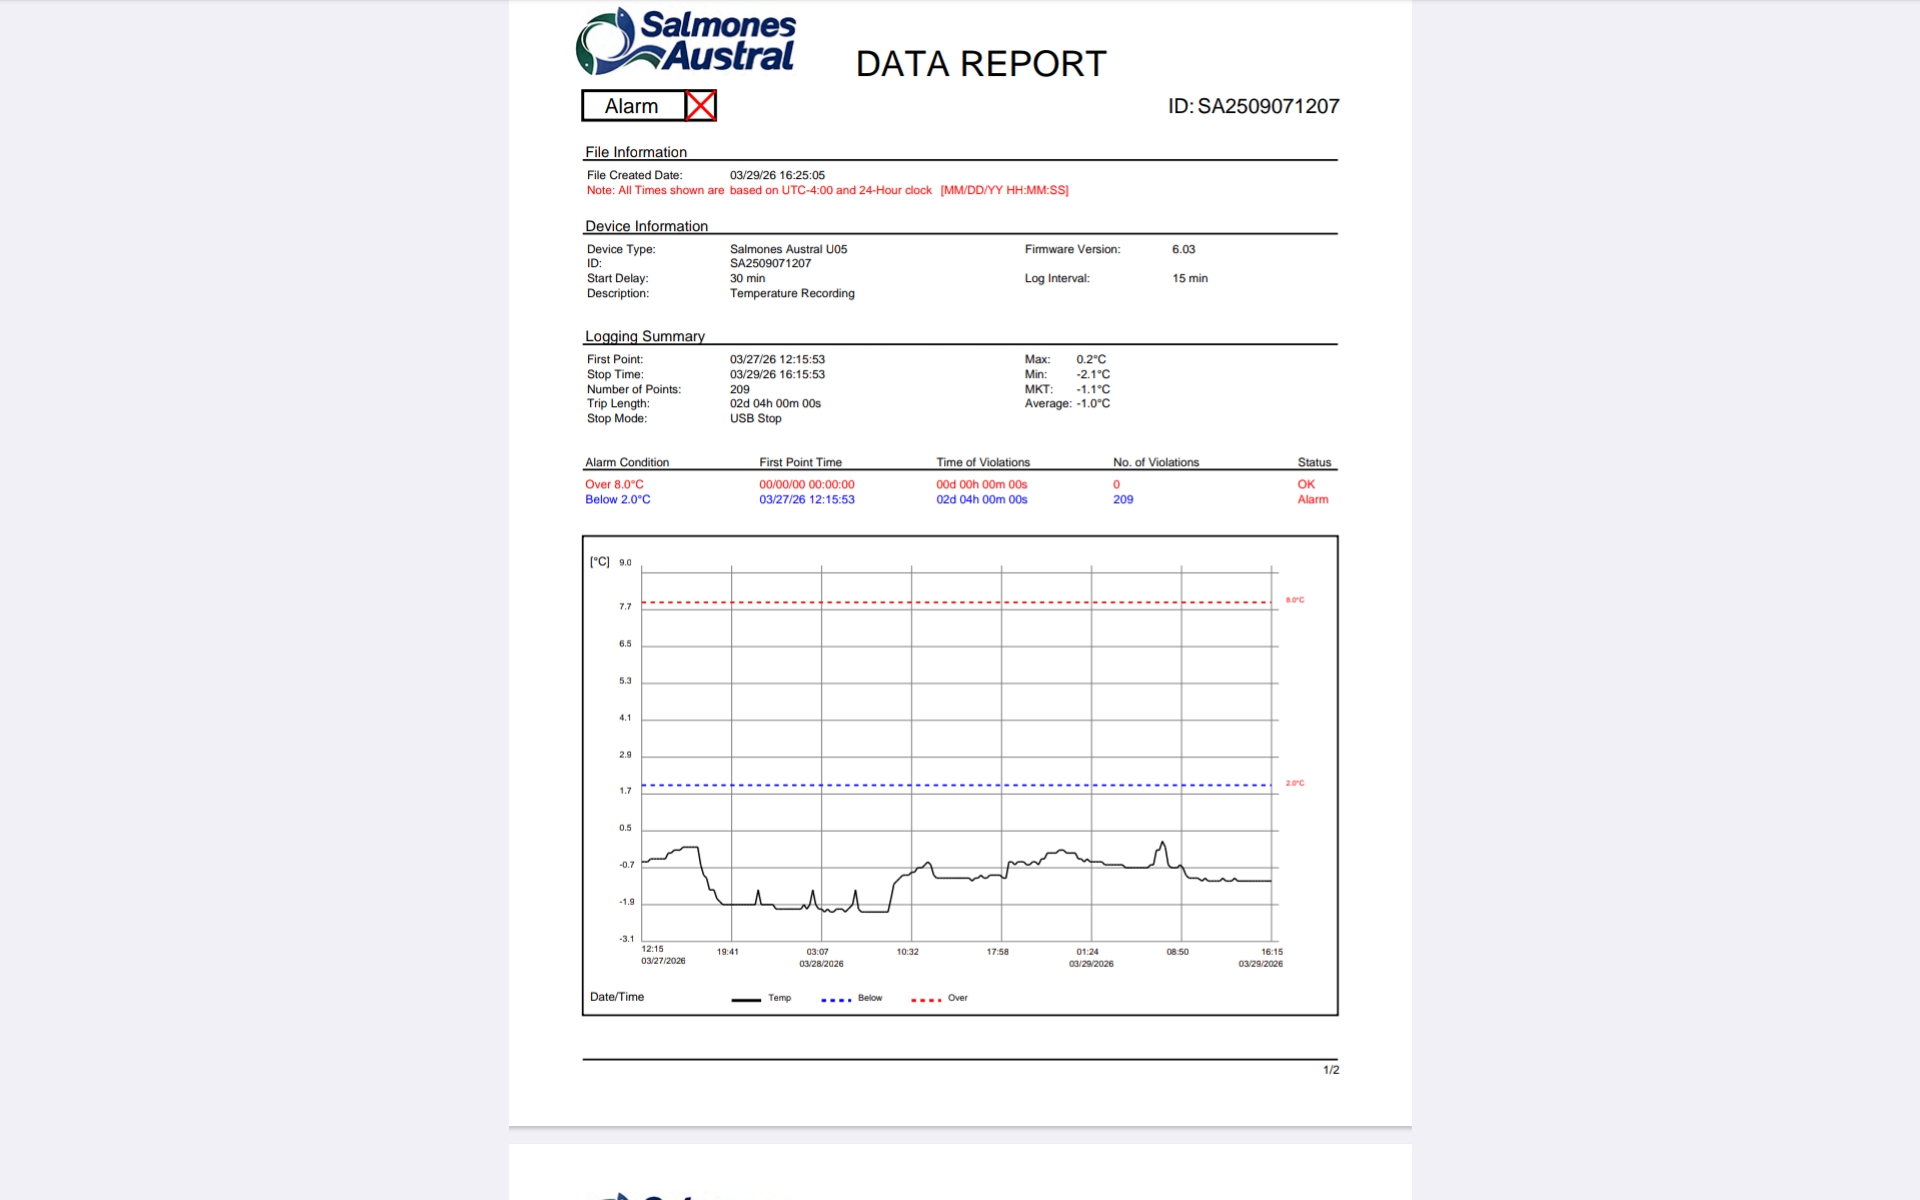Click the Device Information section heading

(x=646, y=226)
